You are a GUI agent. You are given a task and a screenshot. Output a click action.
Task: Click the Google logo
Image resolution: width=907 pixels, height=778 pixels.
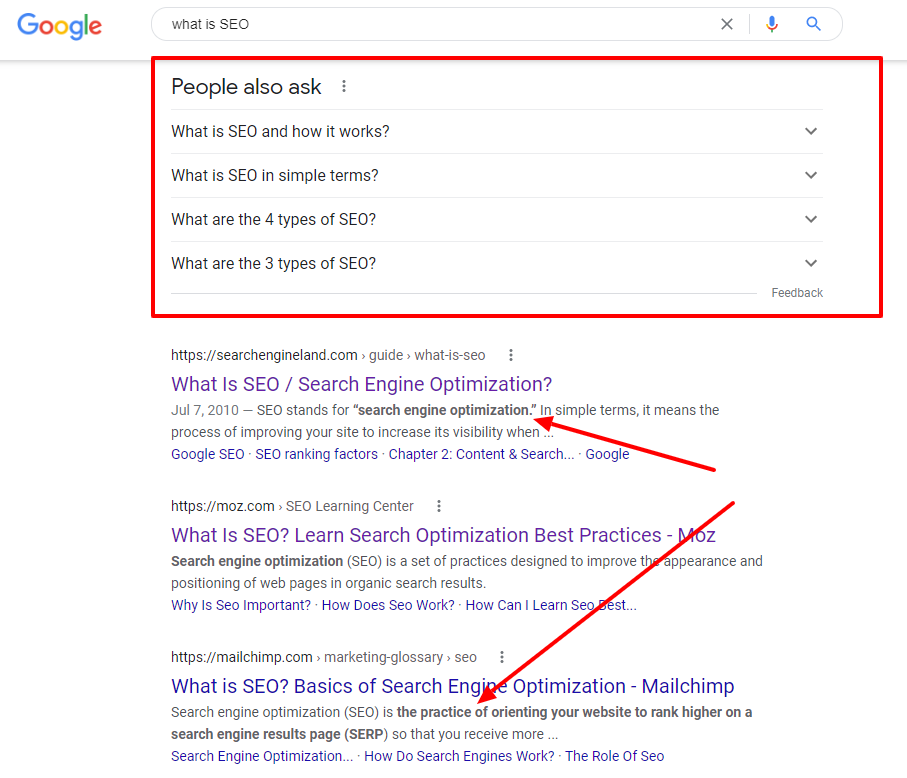tap(59, 27)
